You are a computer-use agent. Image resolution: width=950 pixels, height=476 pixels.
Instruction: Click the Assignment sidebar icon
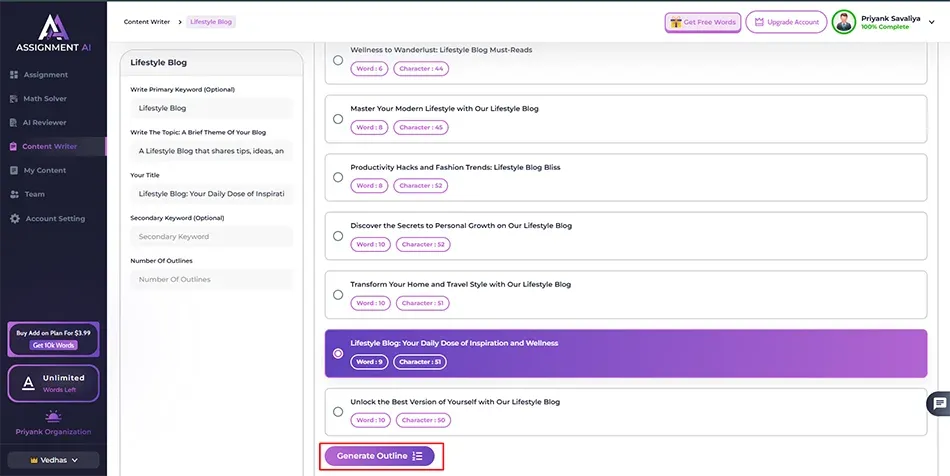coord(14,75)
